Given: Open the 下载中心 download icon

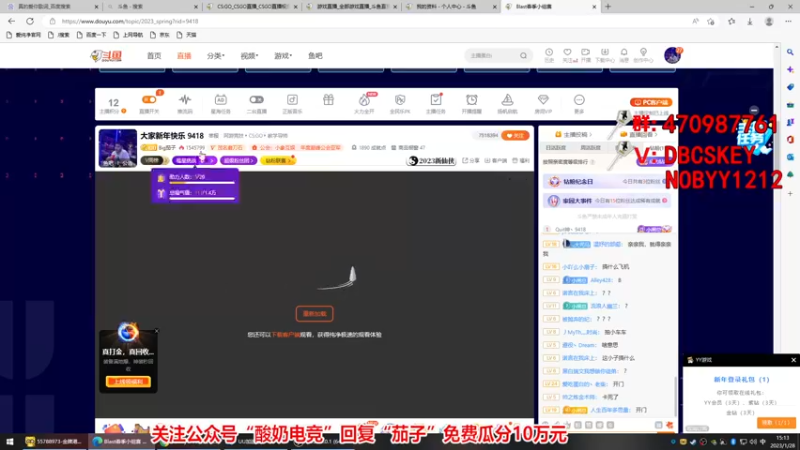Looking at the screenshot, I should point(605,55).
